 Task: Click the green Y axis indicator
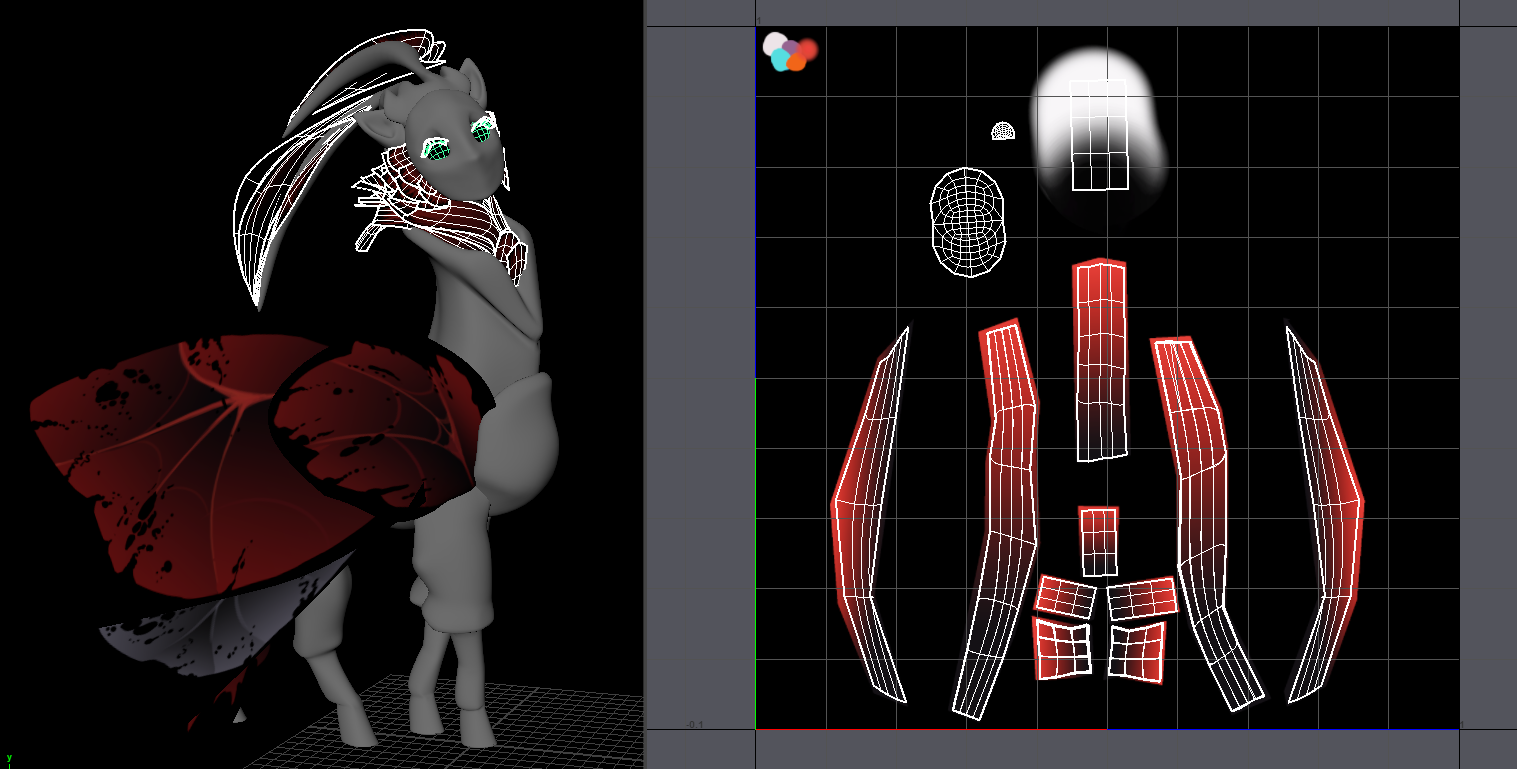9,758
